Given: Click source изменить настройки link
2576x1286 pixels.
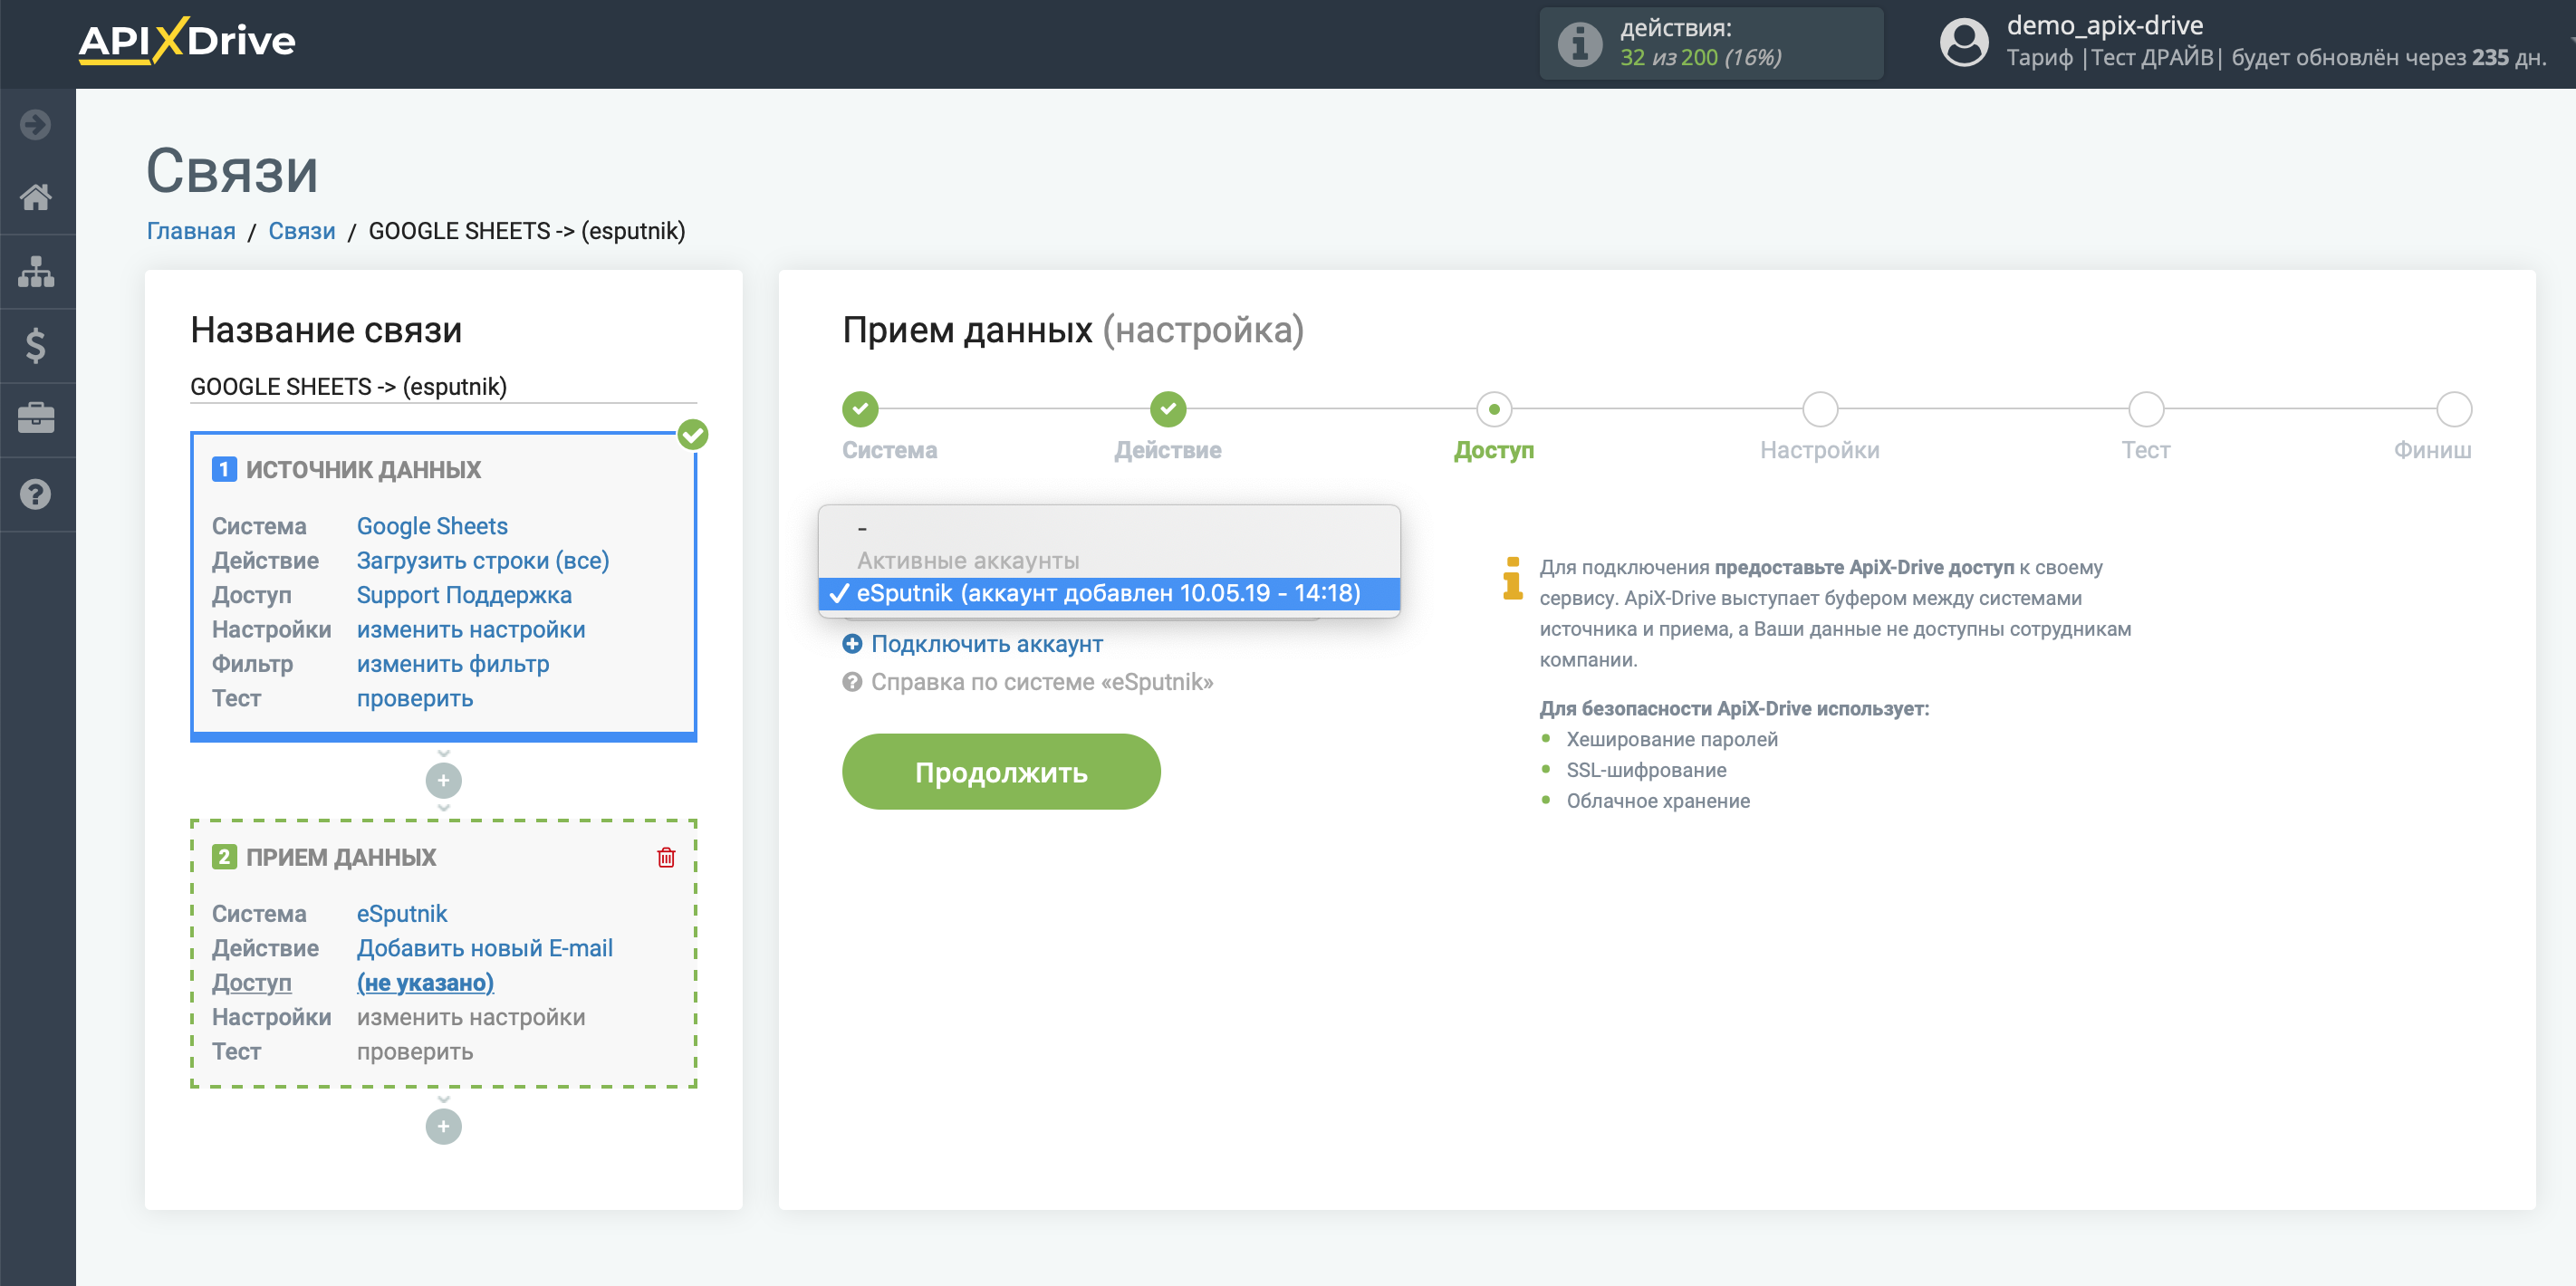Looking at the screenshot, I should (471, 630).
